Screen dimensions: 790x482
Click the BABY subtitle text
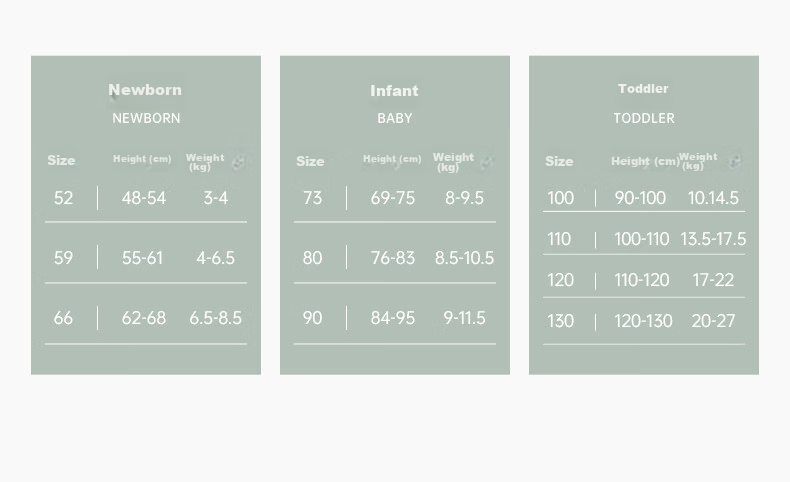(394, 118)
